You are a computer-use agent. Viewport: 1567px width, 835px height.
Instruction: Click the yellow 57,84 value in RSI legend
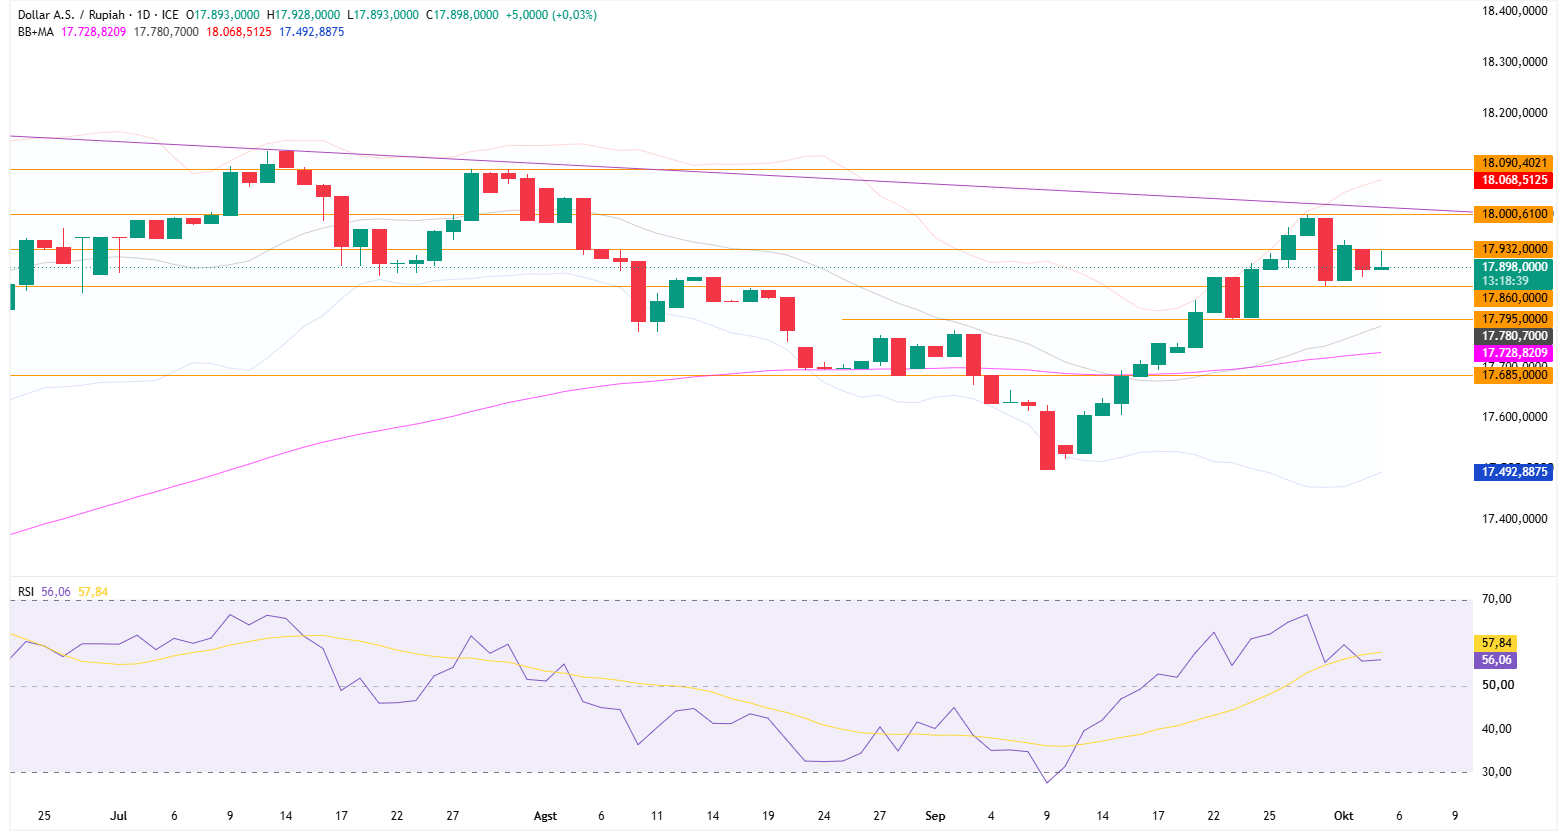click(93, 592)
